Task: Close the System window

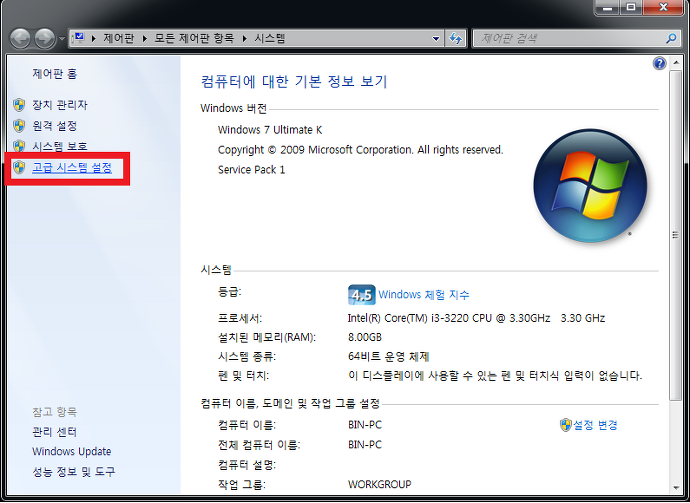Action: point(664,7)
